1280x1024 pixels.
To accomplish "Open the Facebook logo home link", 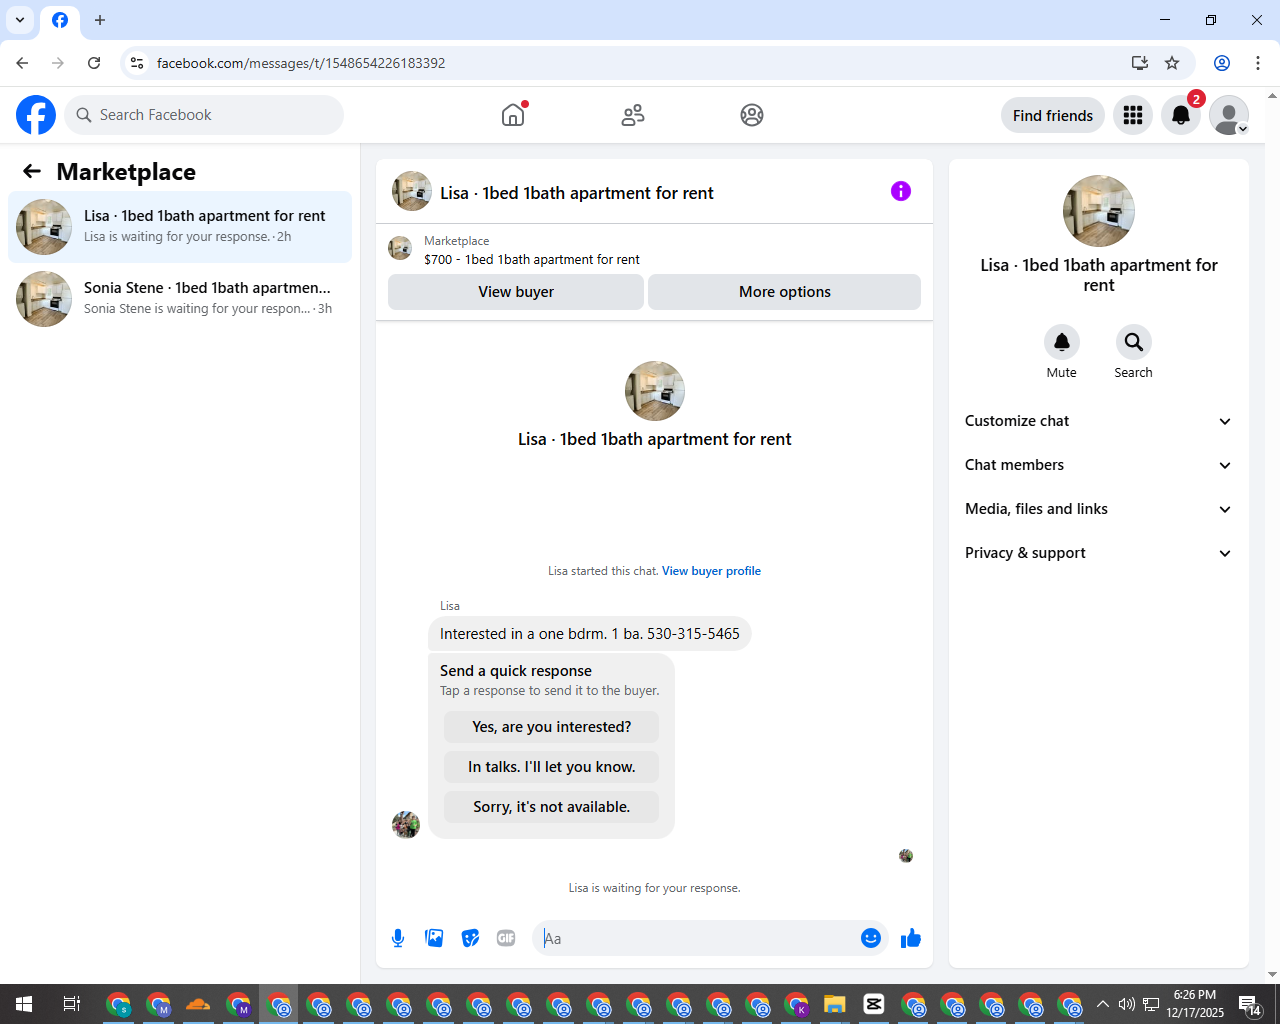I will click(x=36, y=115).
